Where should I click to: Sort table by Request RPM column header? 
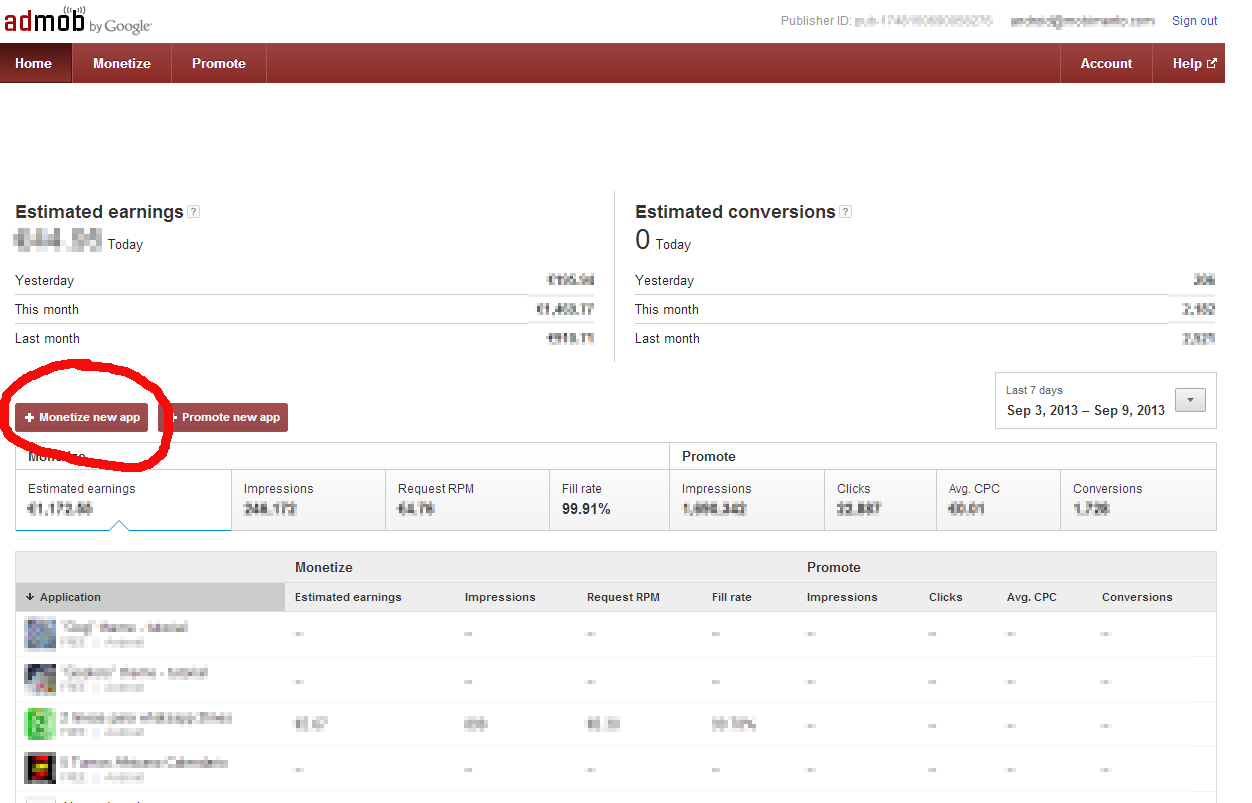coord(623,597)
